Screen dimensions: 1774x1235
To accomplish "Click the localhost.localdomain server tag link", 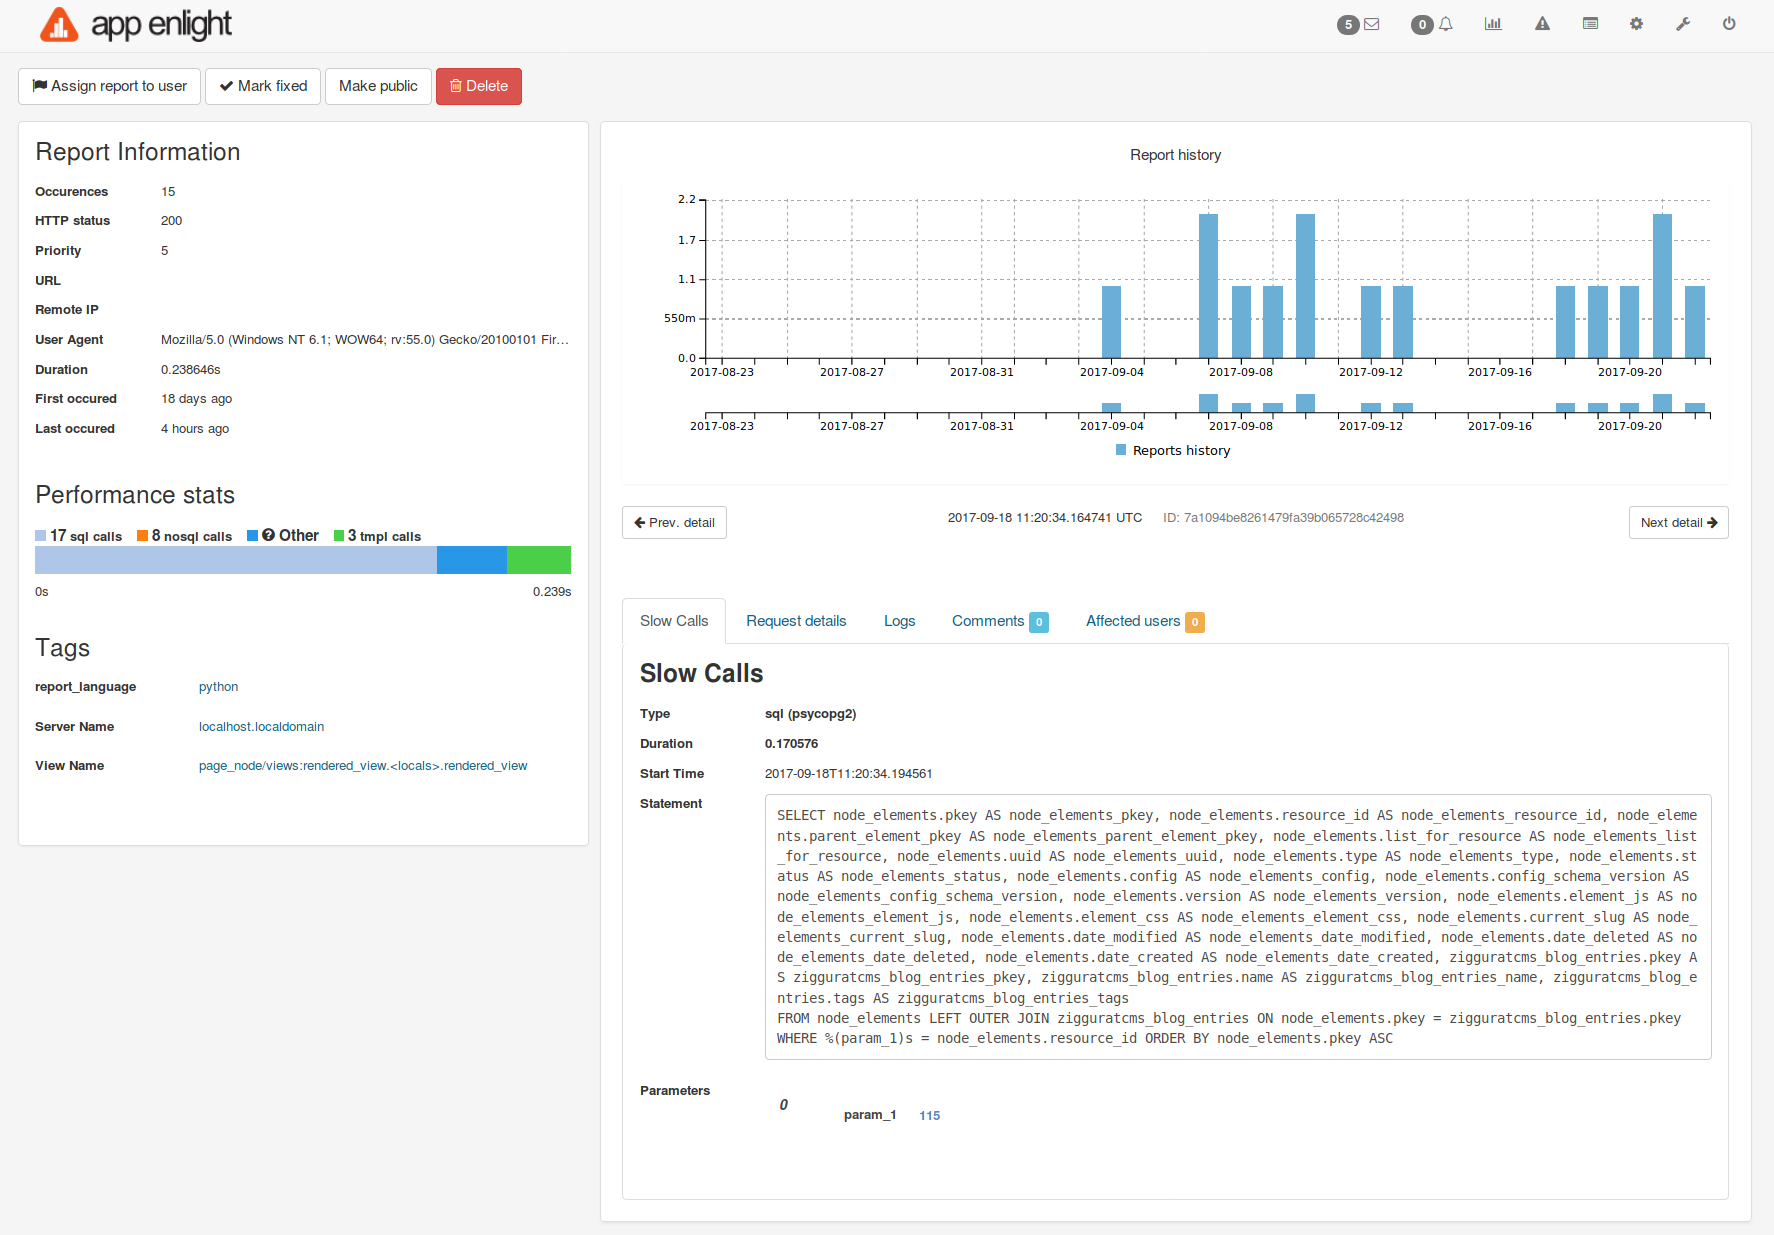I will (261, 727).
